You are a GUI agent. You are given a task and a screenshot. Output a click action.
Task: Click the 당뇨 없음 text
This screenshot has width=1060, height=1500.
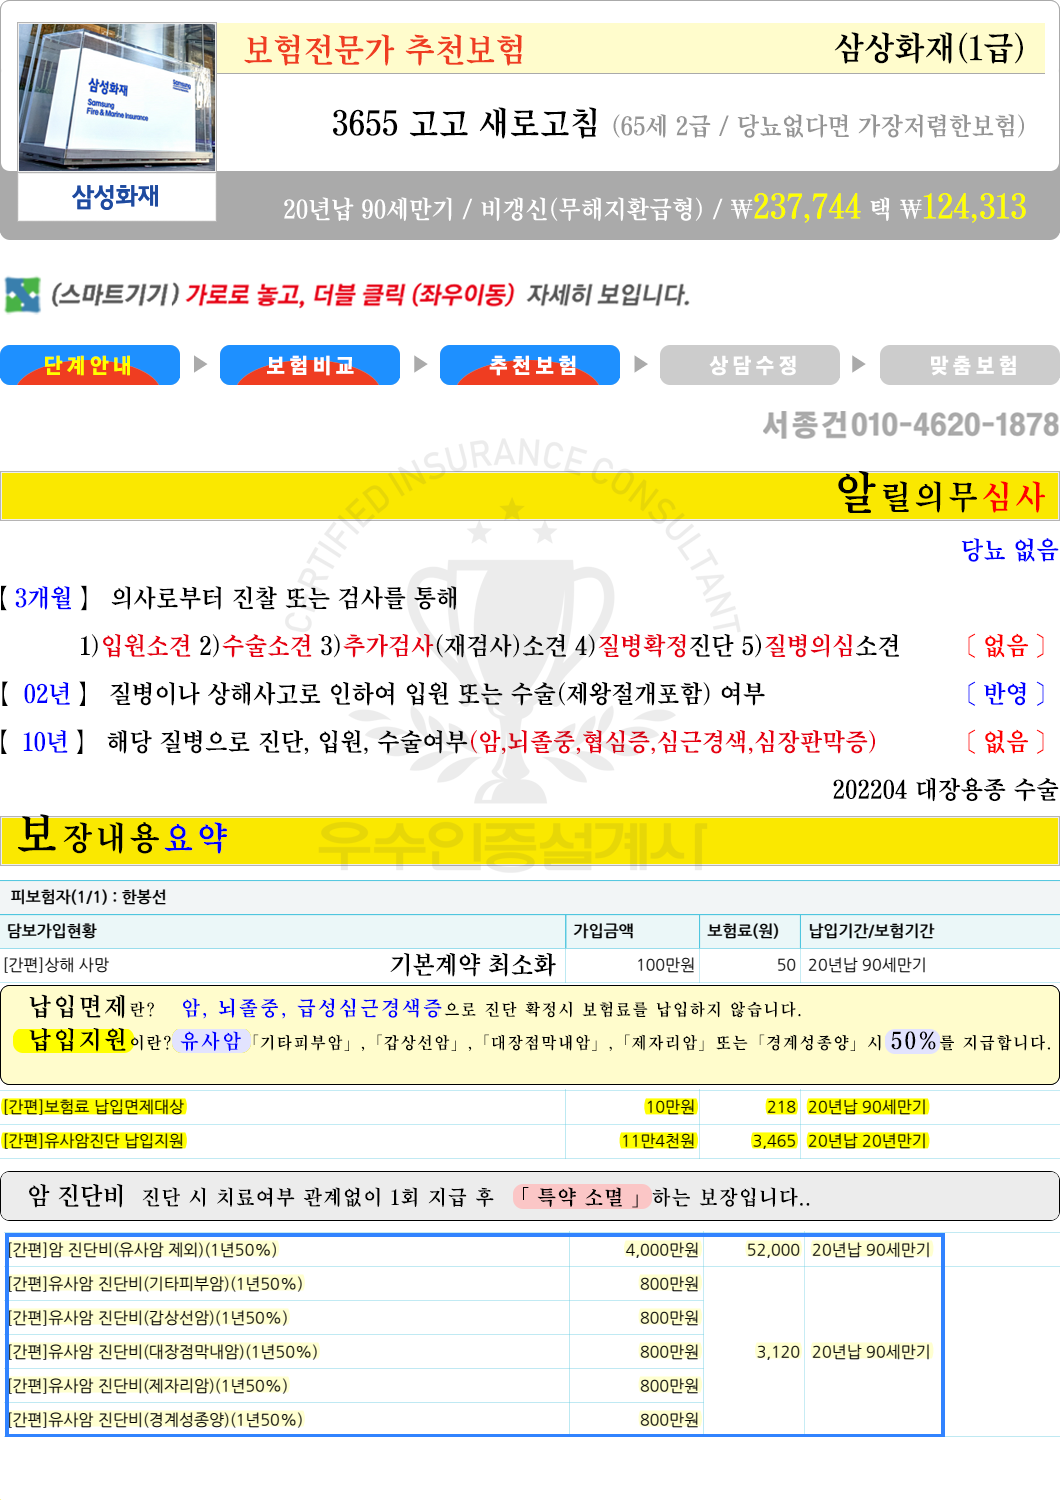[1008, 550]
